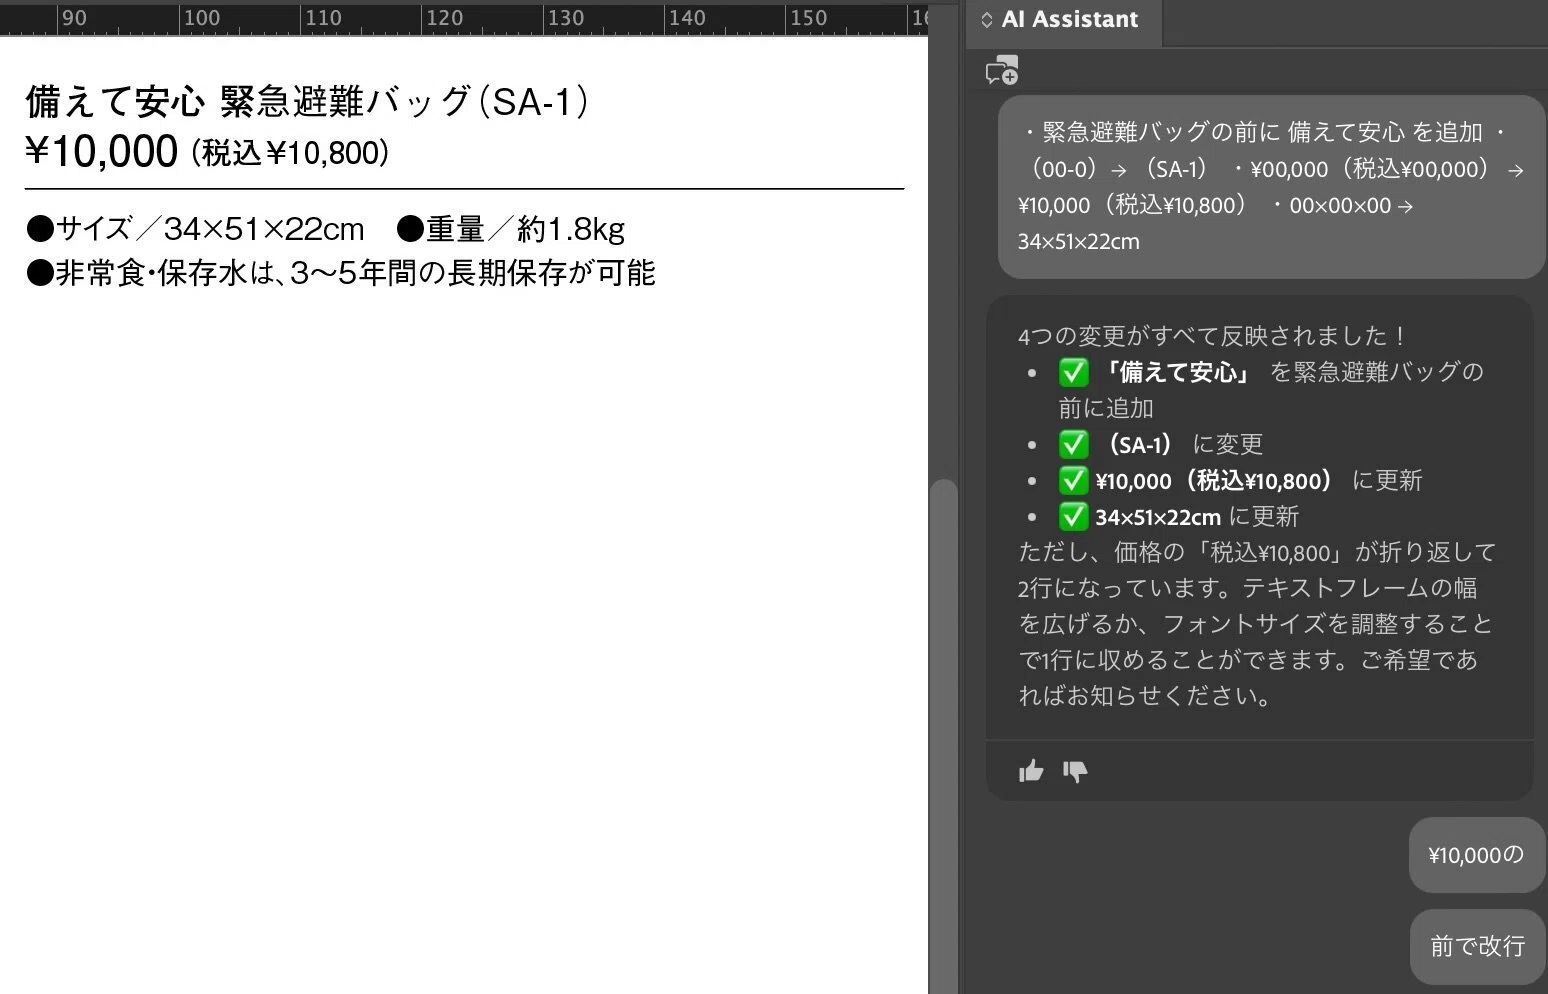The width and height of the screenshot is (1548, 994).
Task: Select the AI Assistant panel tab
Action: (x=1064, y=20)
